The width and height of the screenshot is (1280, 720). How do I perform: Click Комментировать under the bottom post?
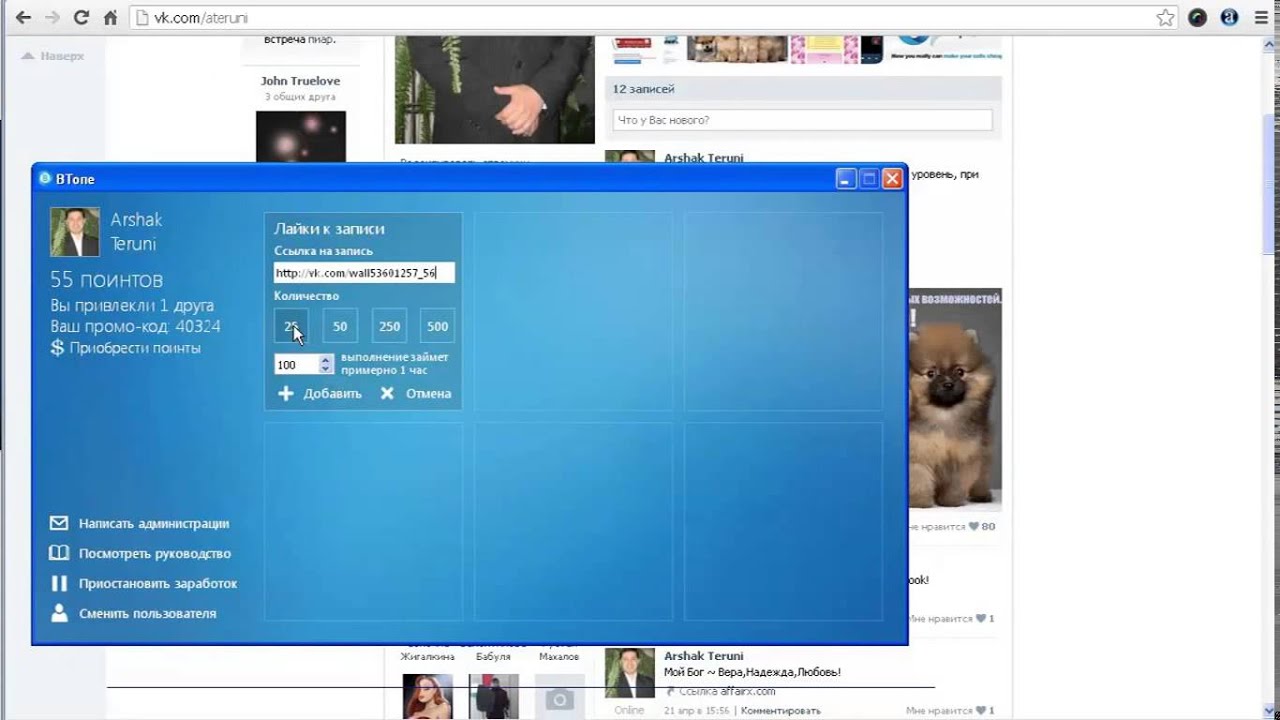click(x=780, y=710)
